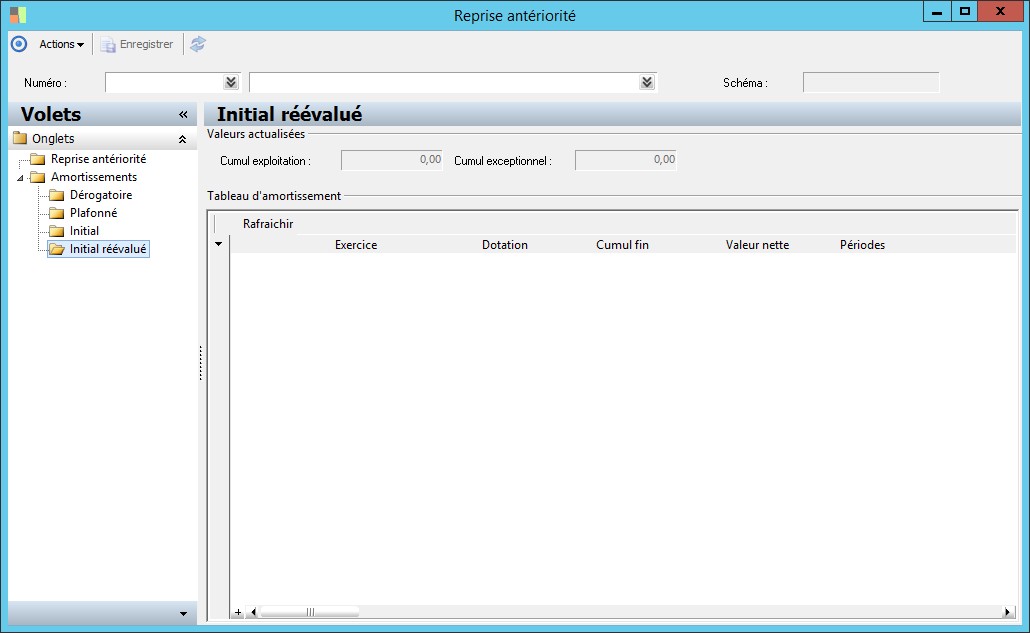The width and height of the screenshot is (1030, 633).
Task: Select the Reprise antériorité tree item
Action: point(99,159)
